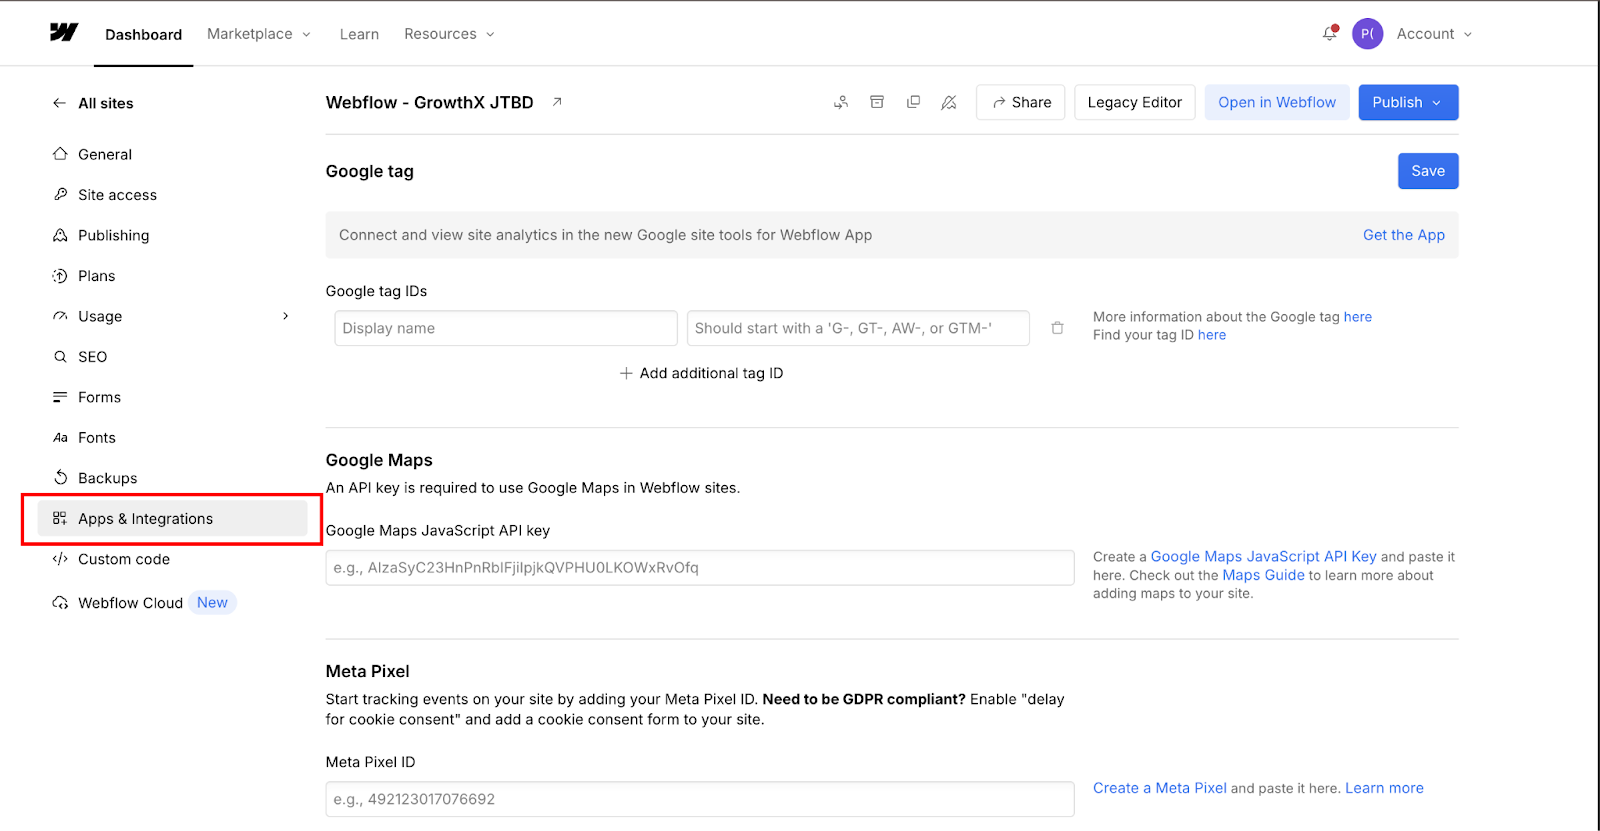The height and width of the screenshot is (831, 1600).
Task: Delete the Google tag ID row
Action: tap(1057, 328)
